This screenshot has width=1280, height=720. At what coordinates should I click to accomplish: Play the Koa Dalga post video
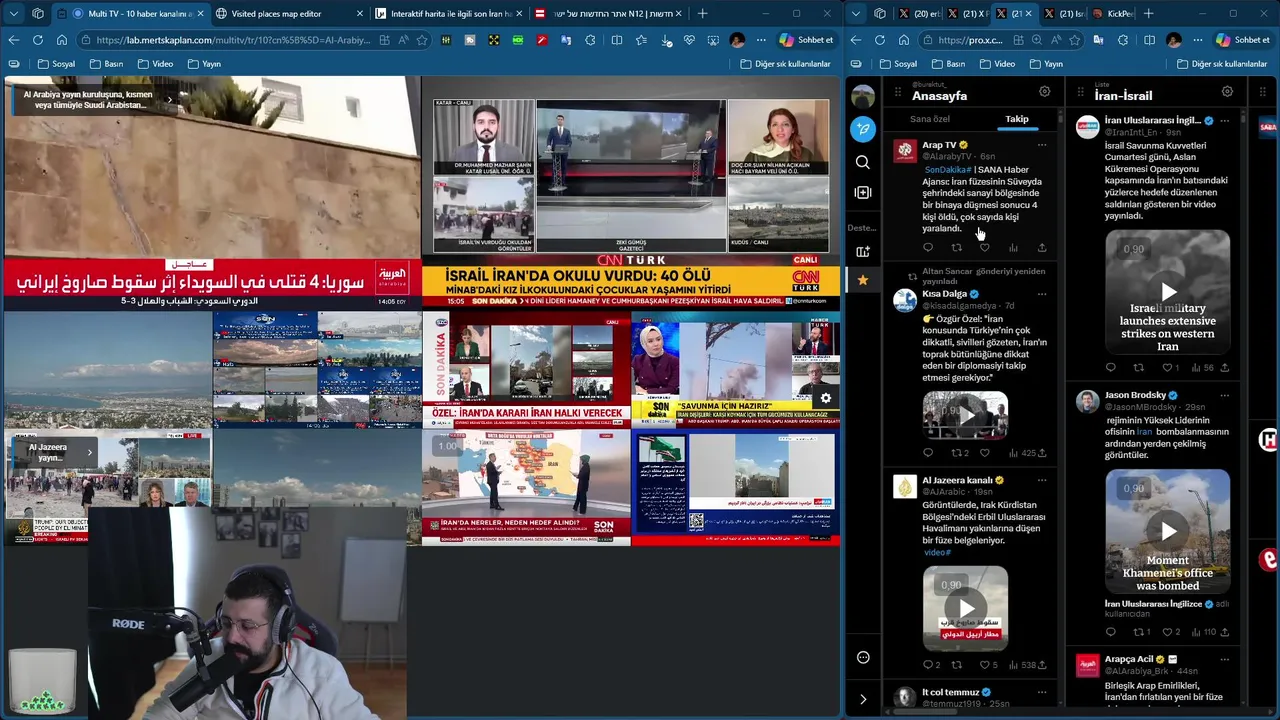tap(965, 416)
